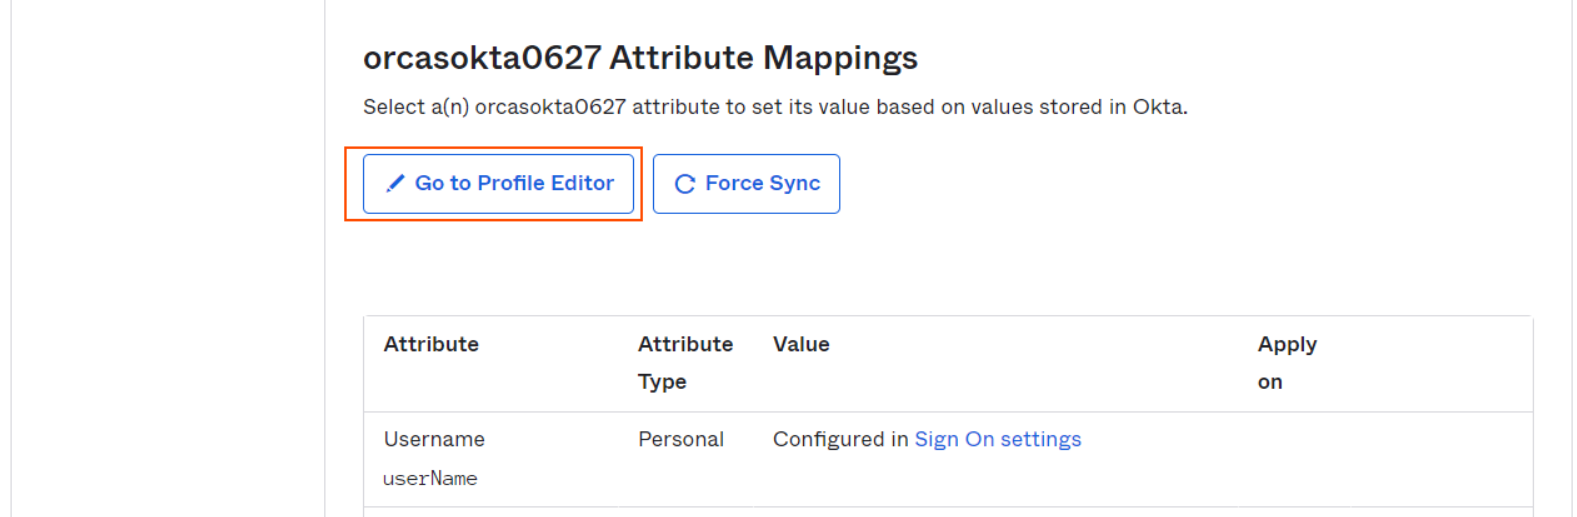The image size is (1577, 517).
Task: Click the 'Configured in' text in Value column
Action: tap(841, 439)
